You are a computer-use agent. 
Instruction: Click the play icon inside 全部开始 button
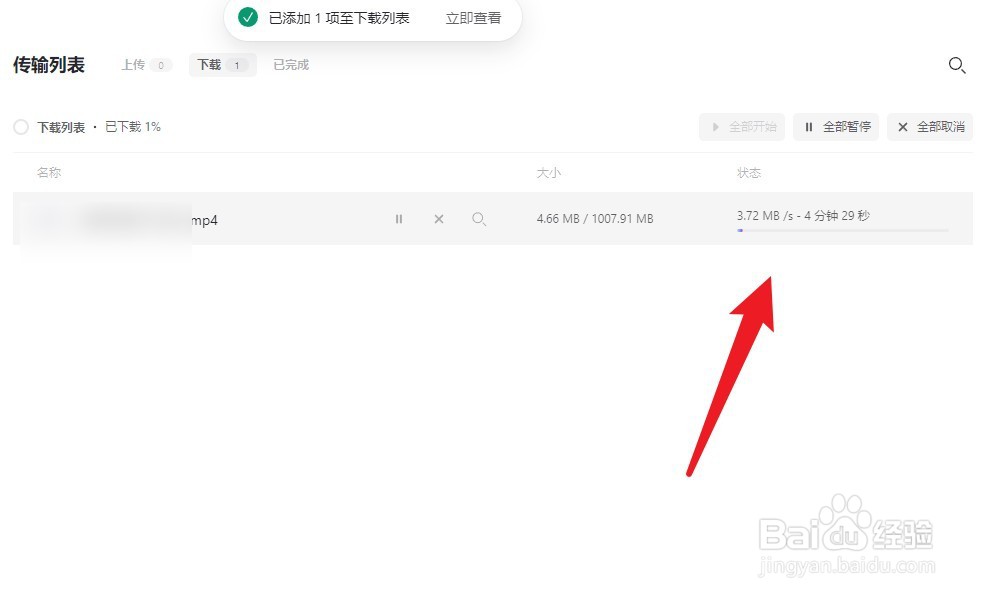(715, 127)
